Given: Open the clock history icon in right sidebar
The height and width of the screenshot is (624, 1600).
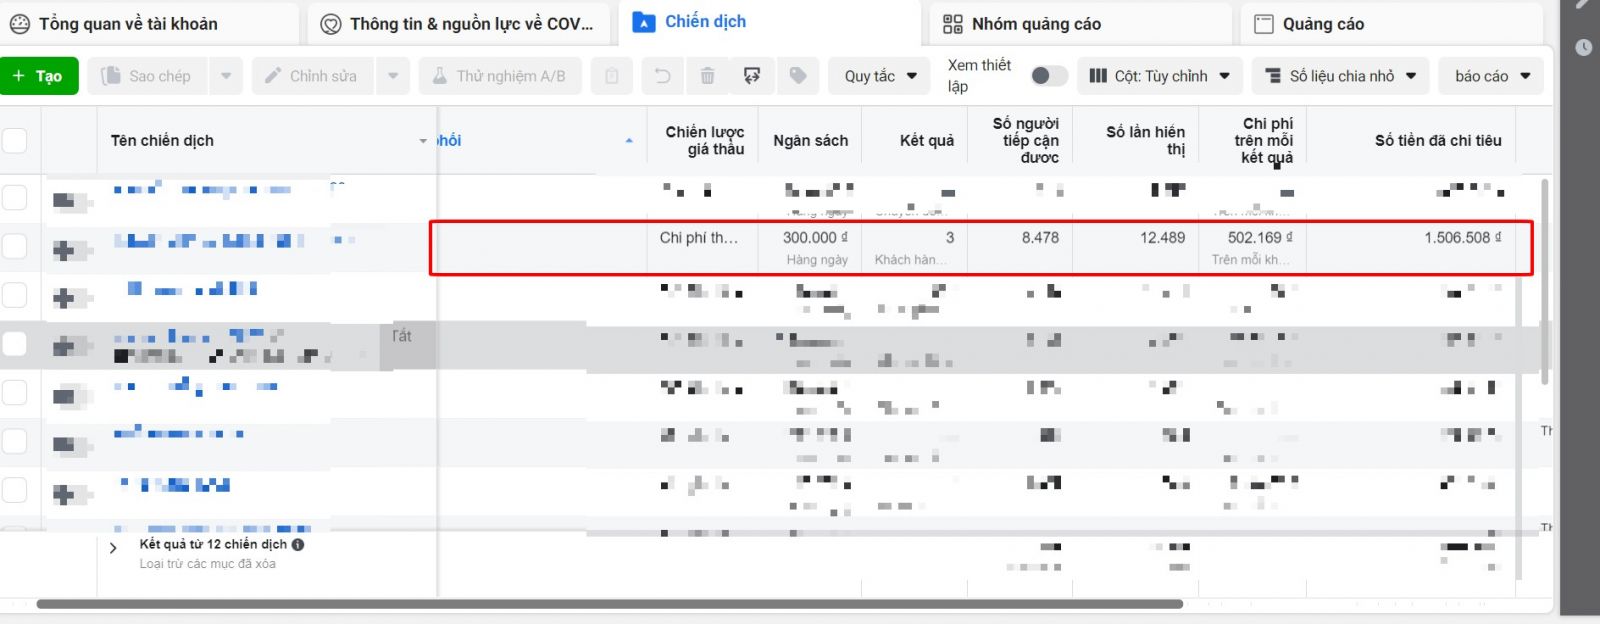Looking at the screenshot, I should coord(1583,47).
